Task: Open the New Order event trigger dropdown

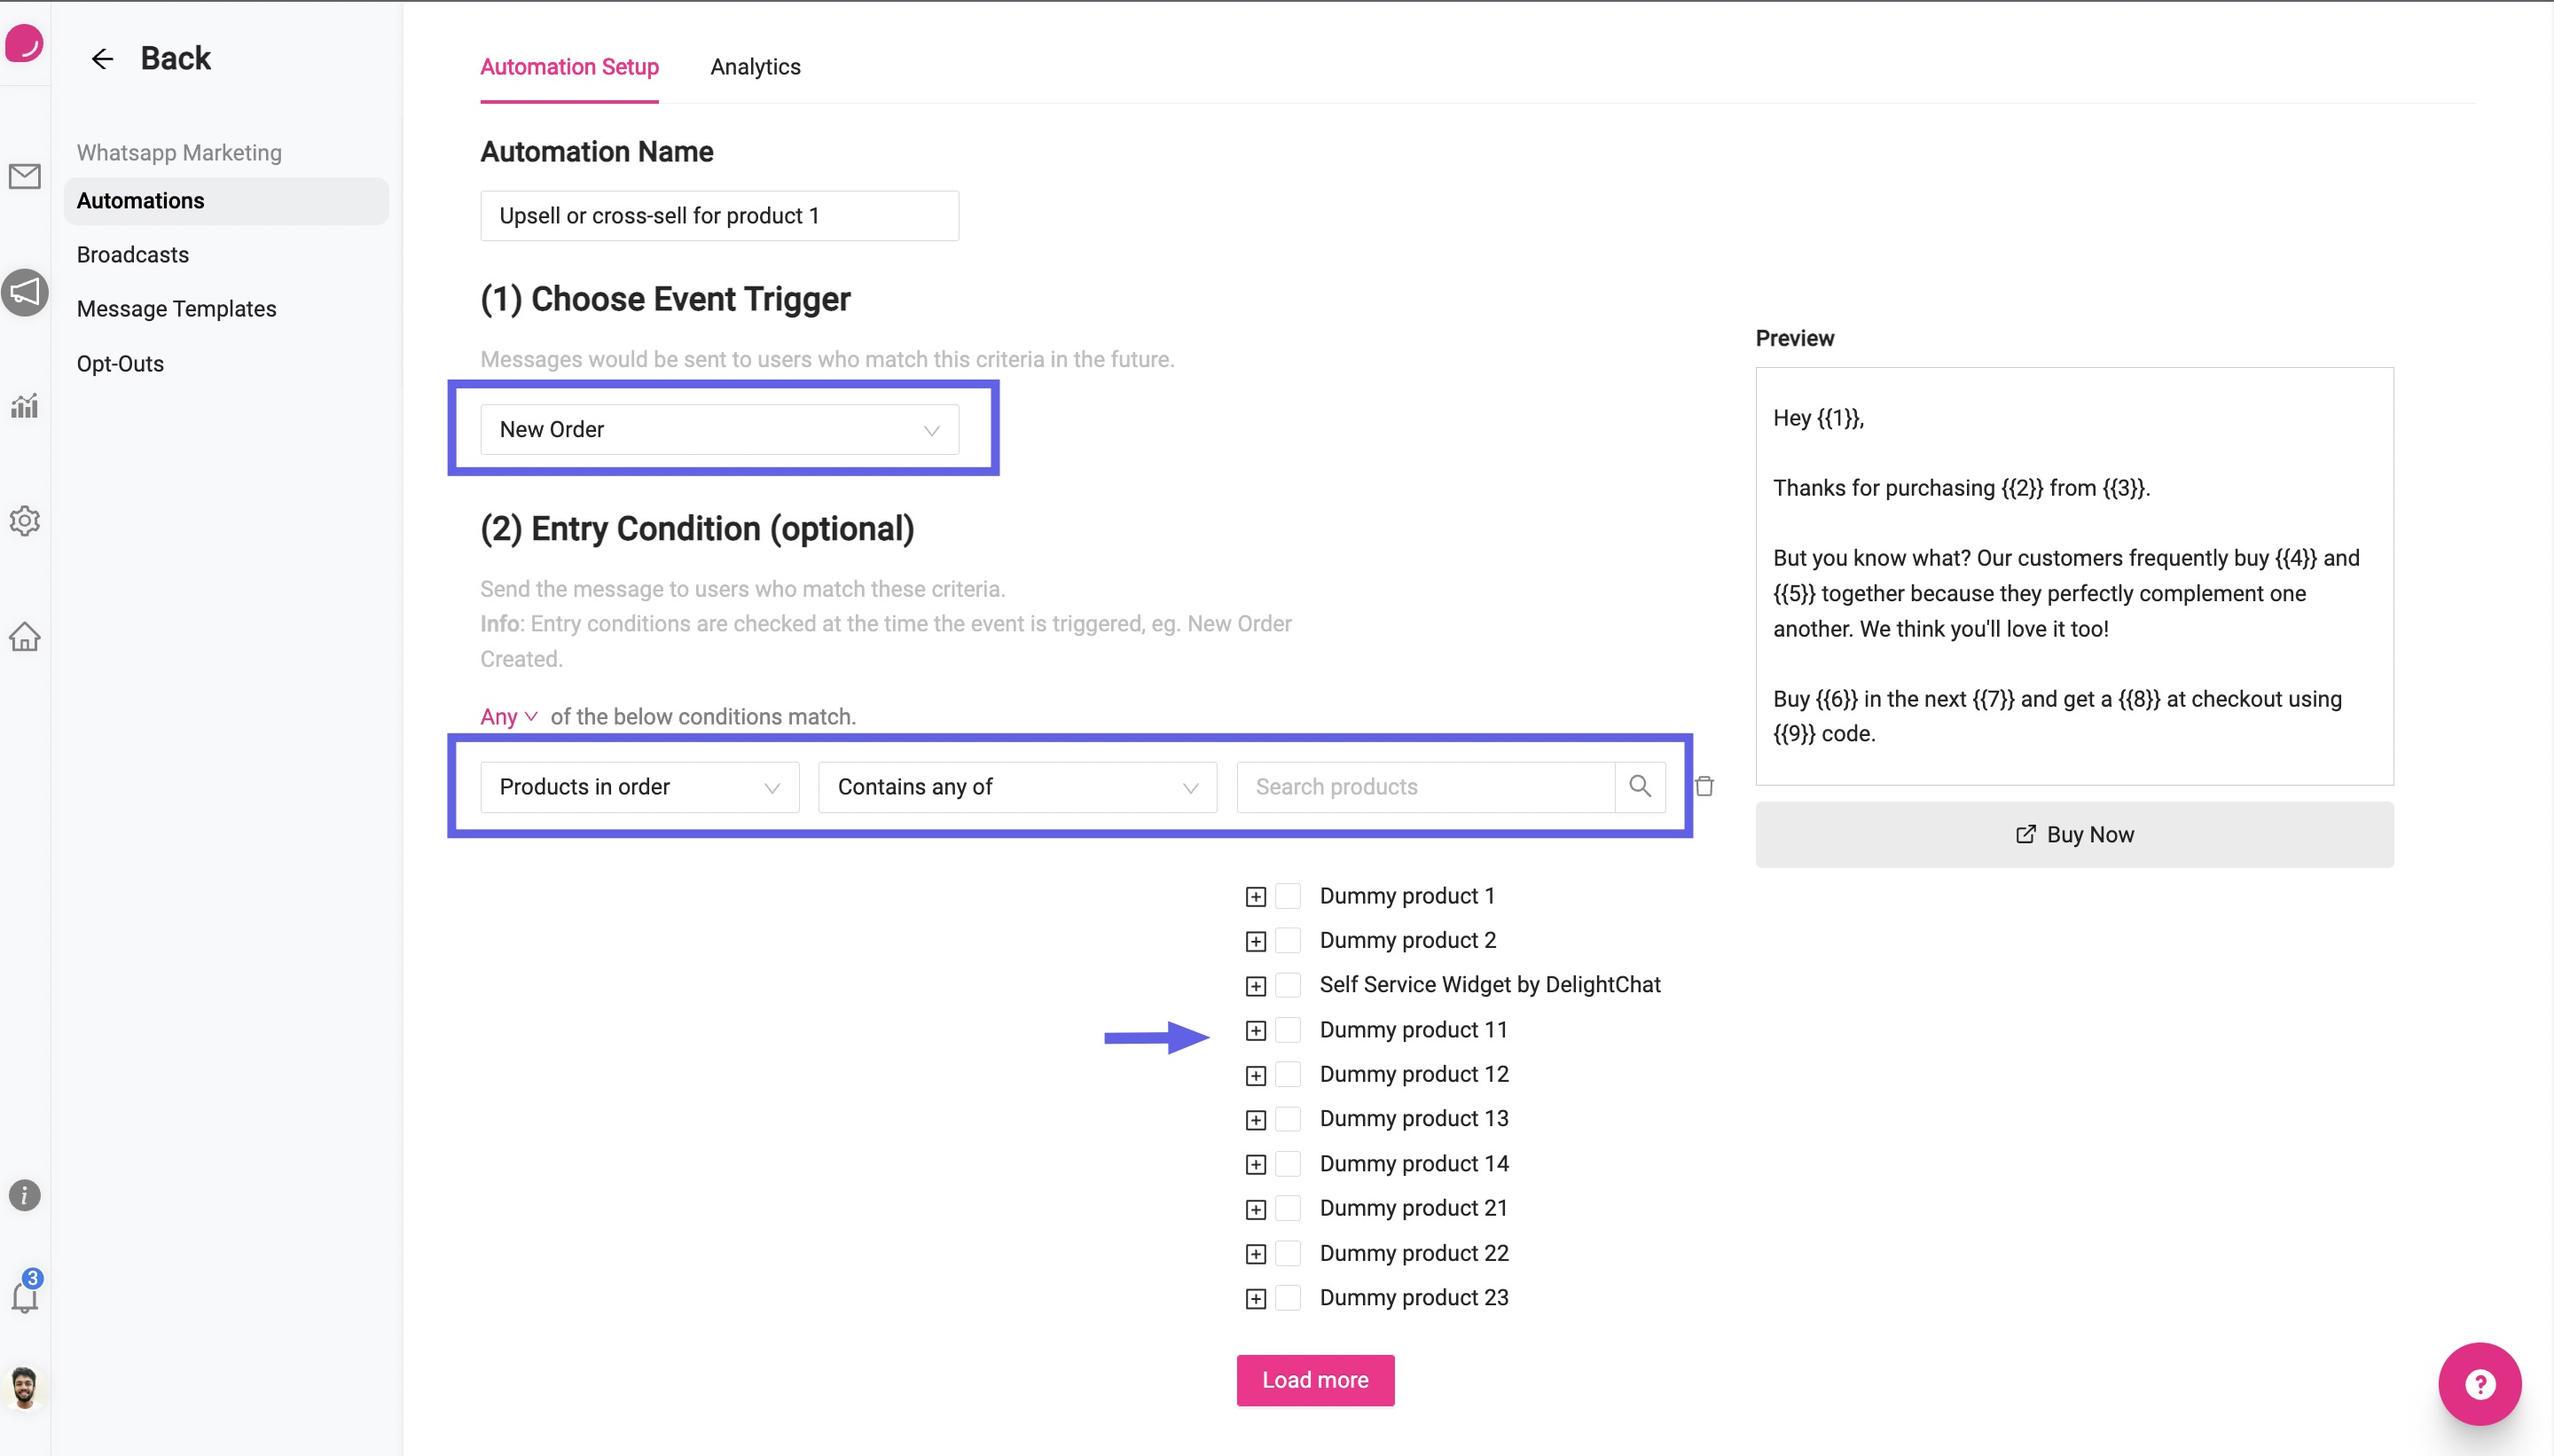Action: pos(720,430)
